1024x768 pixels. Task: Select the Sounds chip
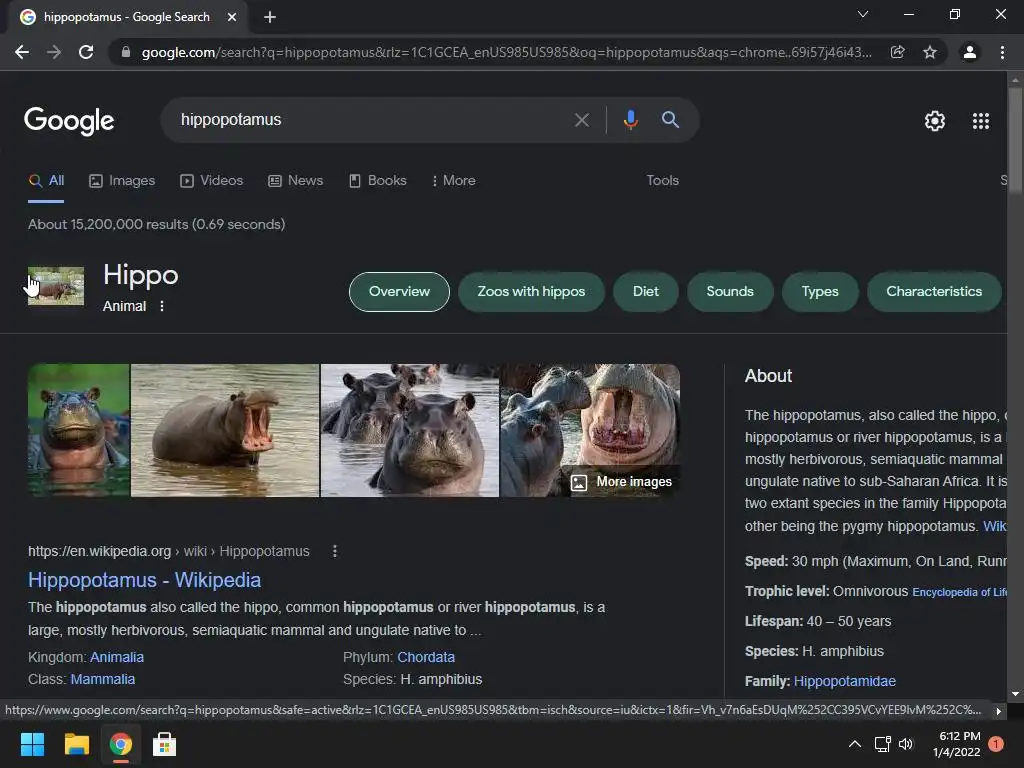(x=729, y=292)
